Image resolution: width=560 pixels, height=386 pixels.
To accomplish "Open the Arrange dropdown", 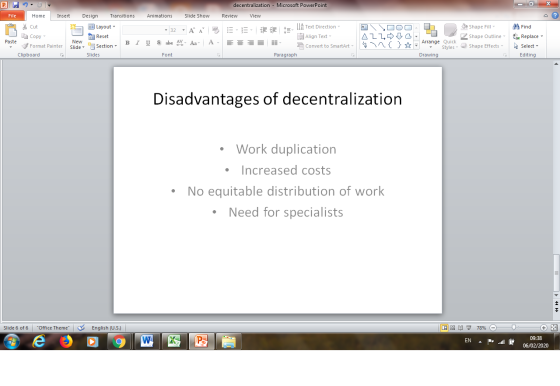I will click(430, 36).
